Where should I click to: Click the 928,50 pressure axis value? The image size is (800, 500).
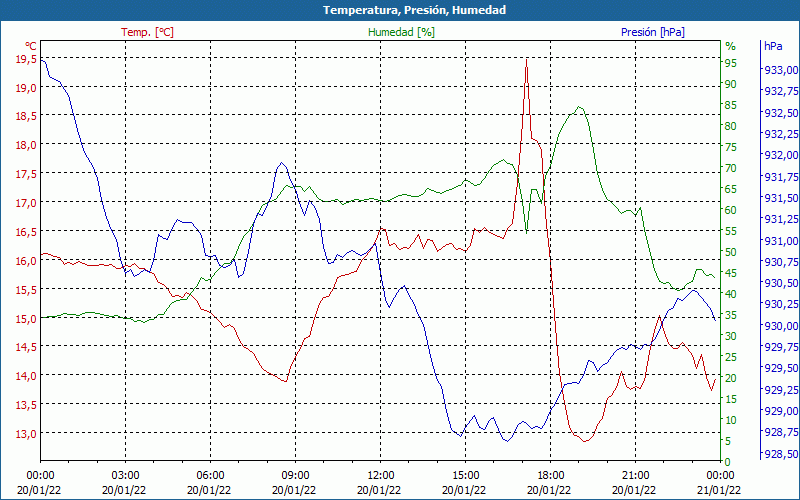tap(781, 454)
